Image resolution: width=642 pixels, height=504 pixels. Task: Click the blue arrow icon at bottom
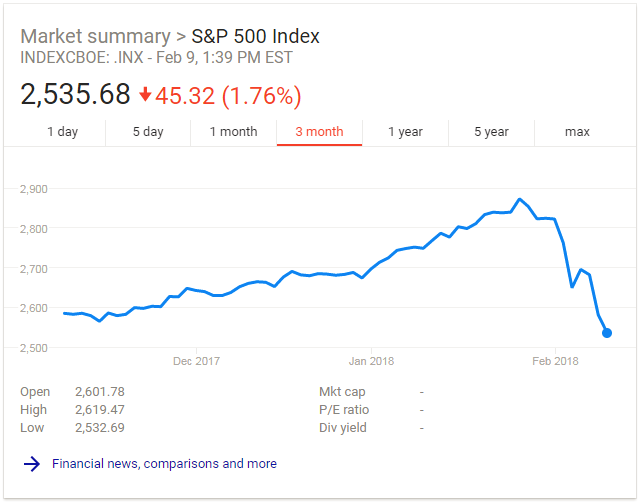coord(31,464)
